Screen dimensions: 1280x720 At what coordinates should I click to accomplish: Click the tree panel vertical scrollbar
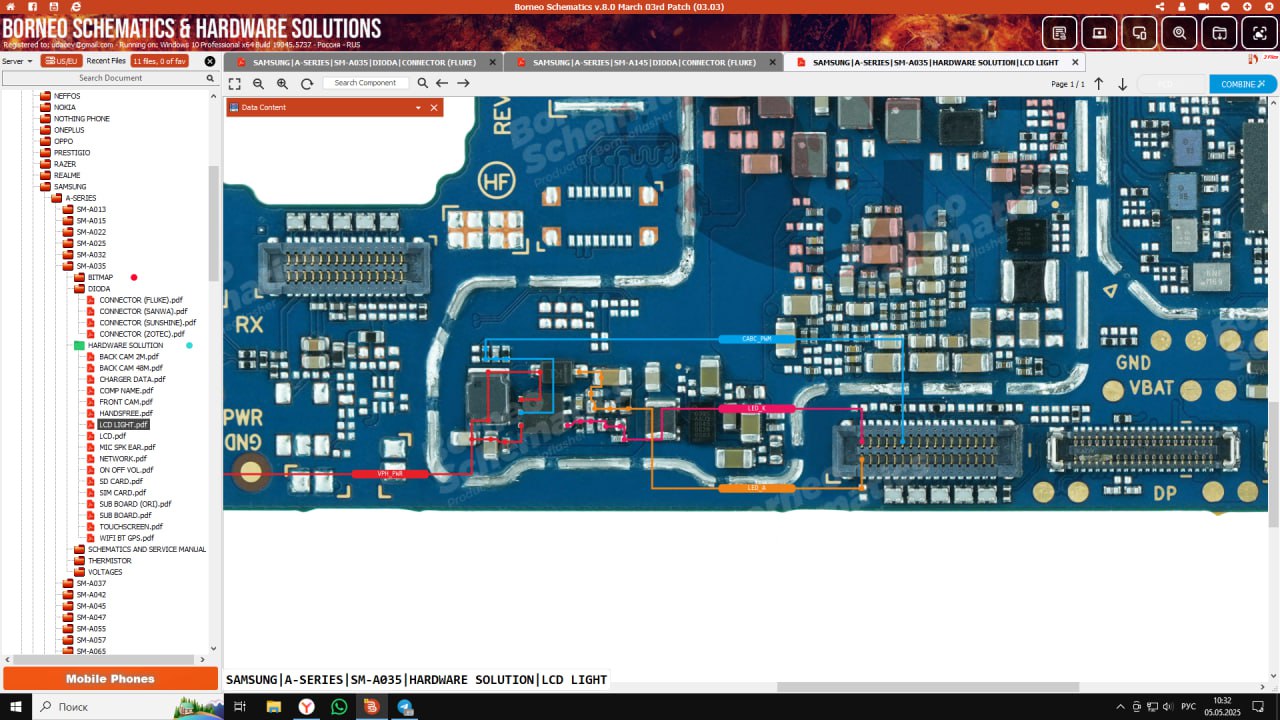tap(213, 223)
